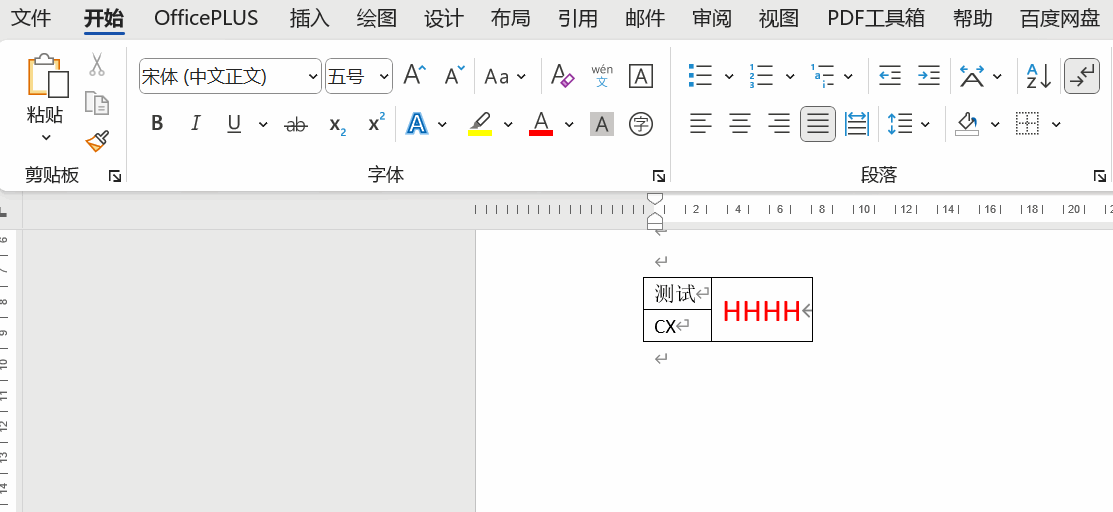Open the 审阅 ribbon tab

712,18
